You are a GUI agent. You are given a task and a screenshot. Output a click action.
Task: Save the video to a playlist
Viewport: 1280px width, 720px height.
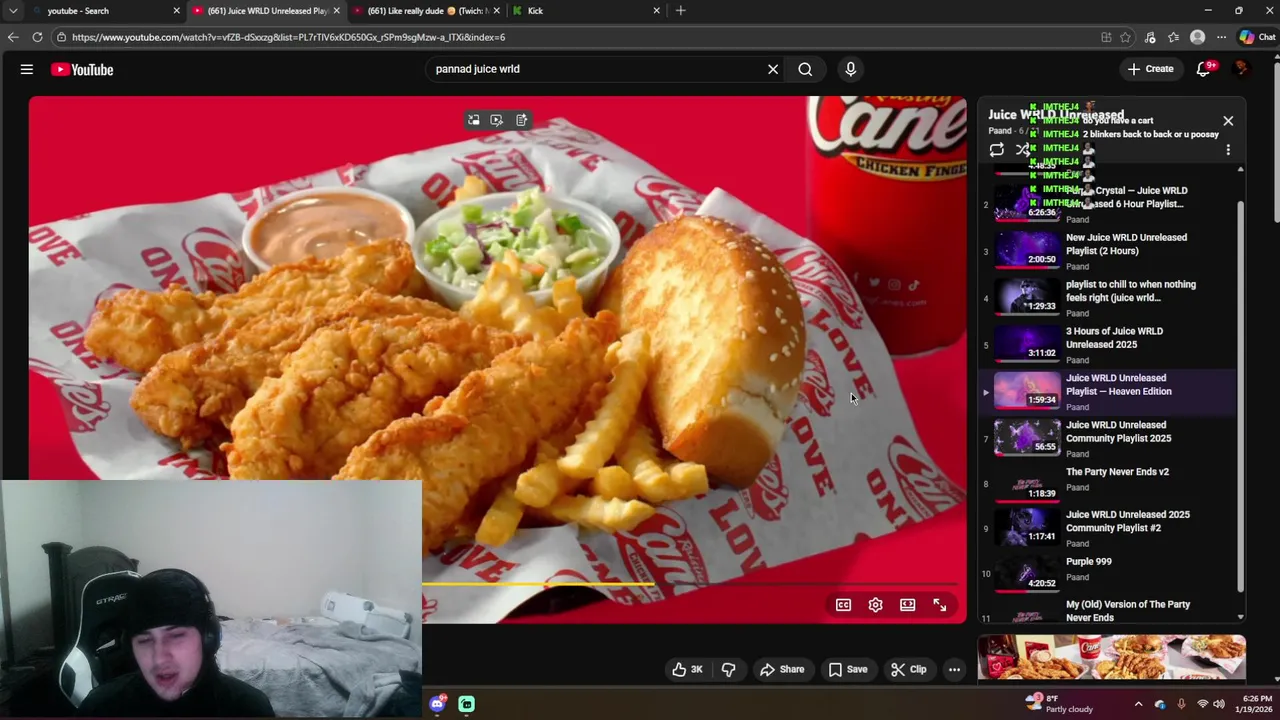847,669
